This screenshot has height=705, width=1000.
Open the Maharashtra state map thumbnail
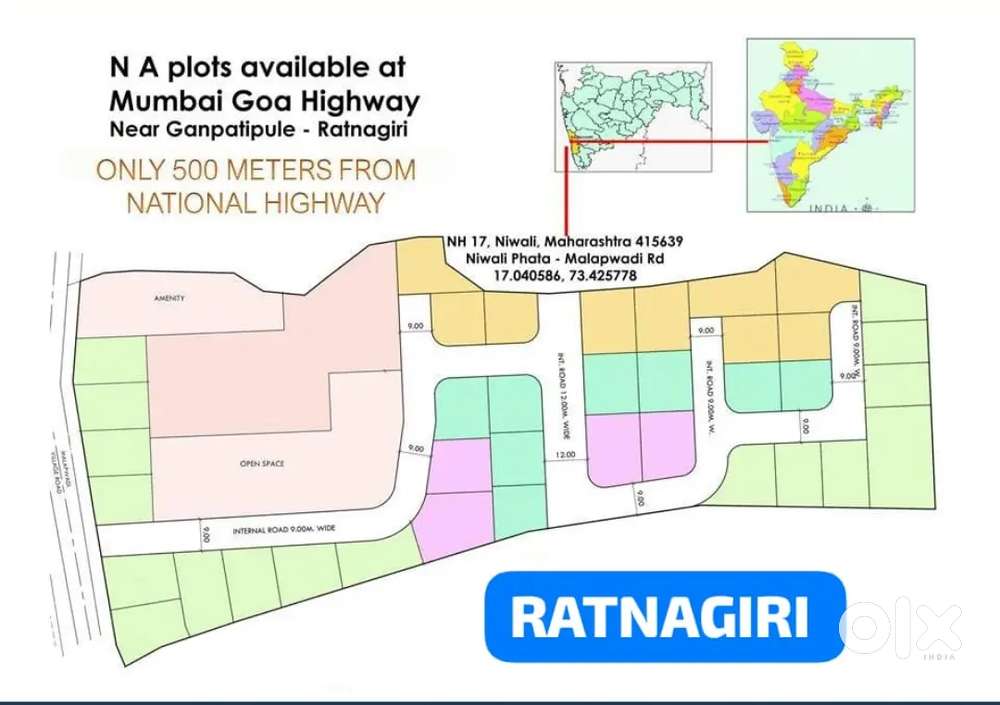coord(633,116)
